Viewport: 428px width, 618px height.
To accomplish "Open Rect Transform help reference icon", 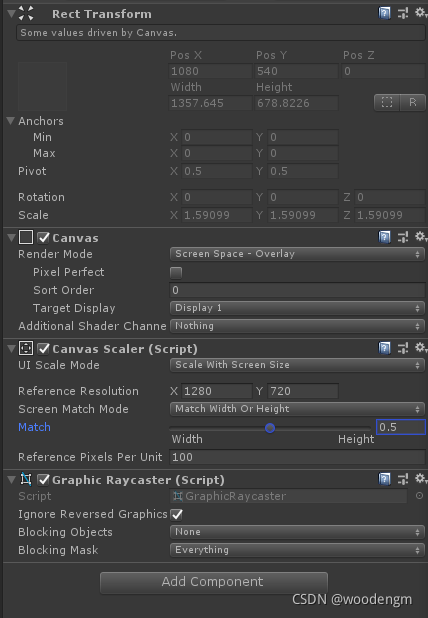I will [384, 13].
